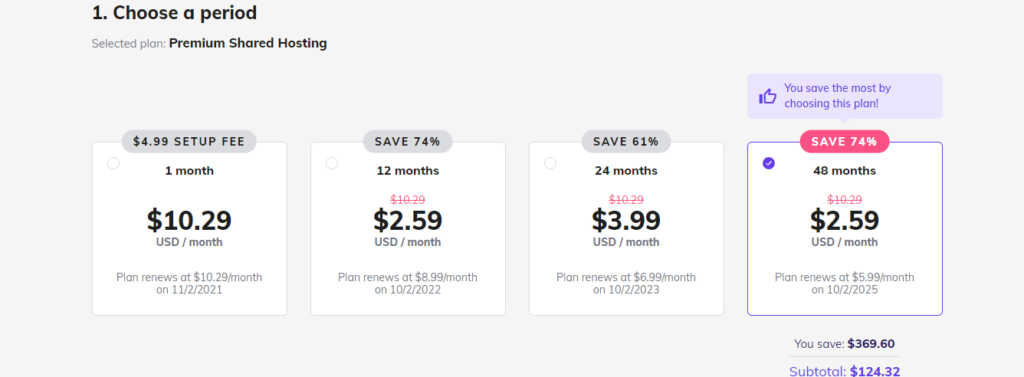Screen dimensions: 1024x377
Task: Click the 48 months plan title
Action: pyautogui.click(x=844, y=171)
